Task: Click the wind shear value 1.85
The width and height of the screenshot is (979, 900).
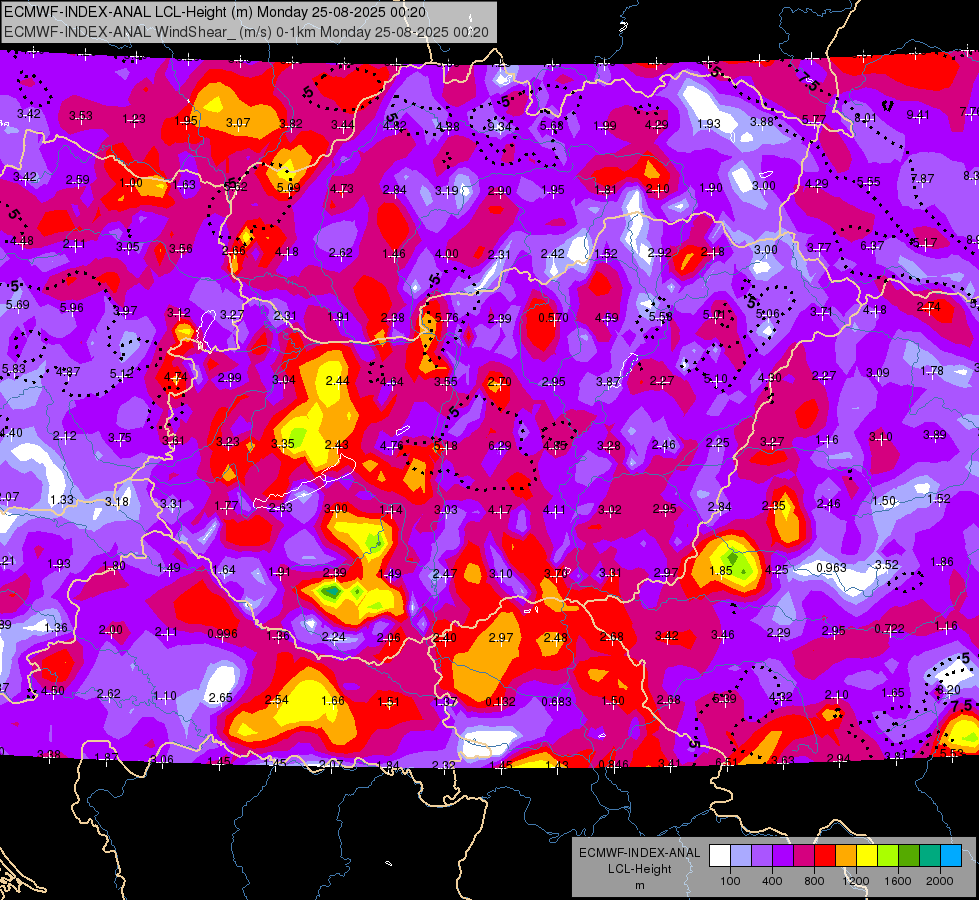Action: [721, 570]
